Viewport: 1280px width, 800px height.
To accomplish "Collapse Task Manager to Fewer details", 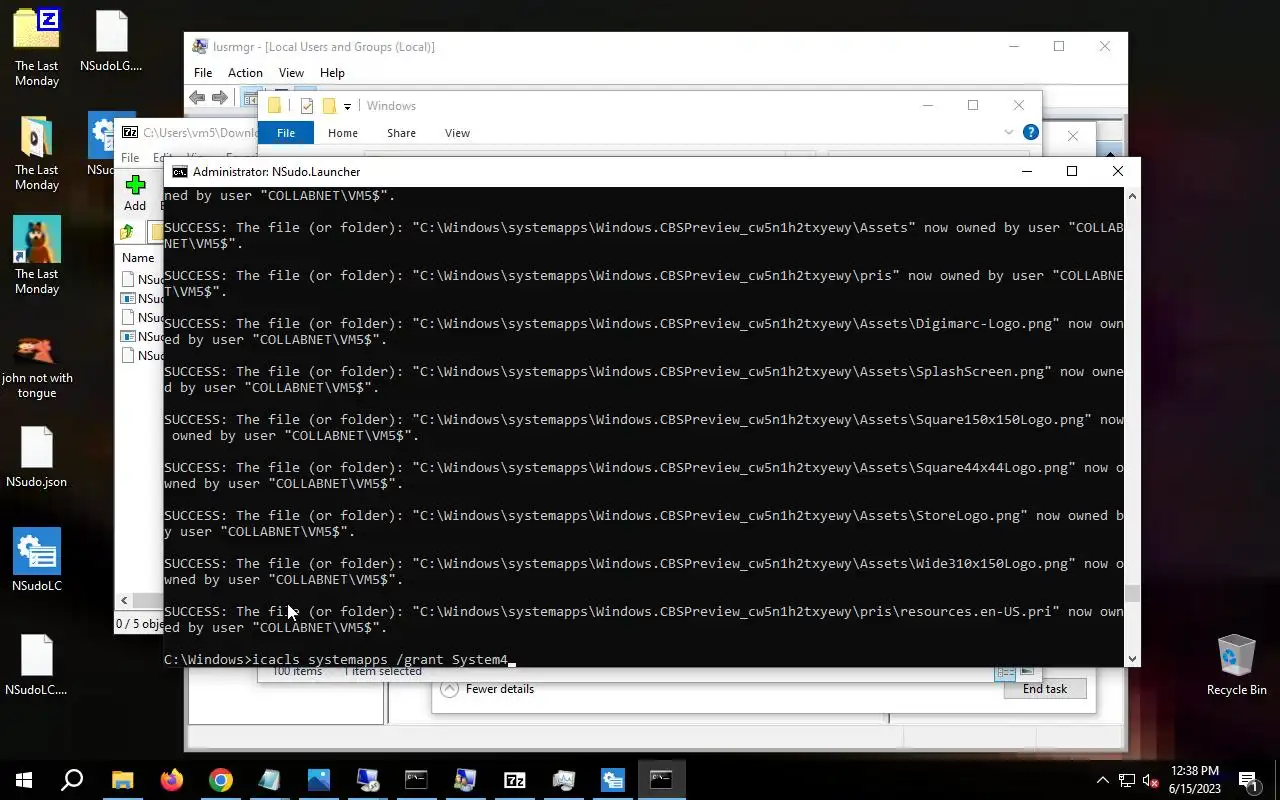I will pyautogui.click(x=487, y=689).
